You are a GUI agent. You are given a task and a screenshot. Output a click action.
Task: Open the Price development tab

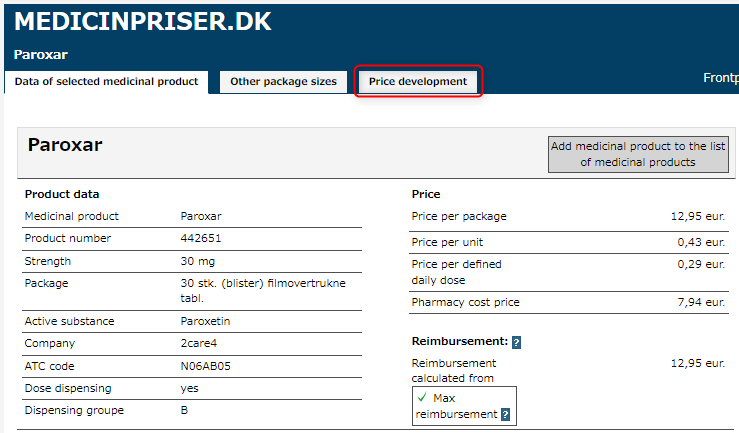(418, 82)
